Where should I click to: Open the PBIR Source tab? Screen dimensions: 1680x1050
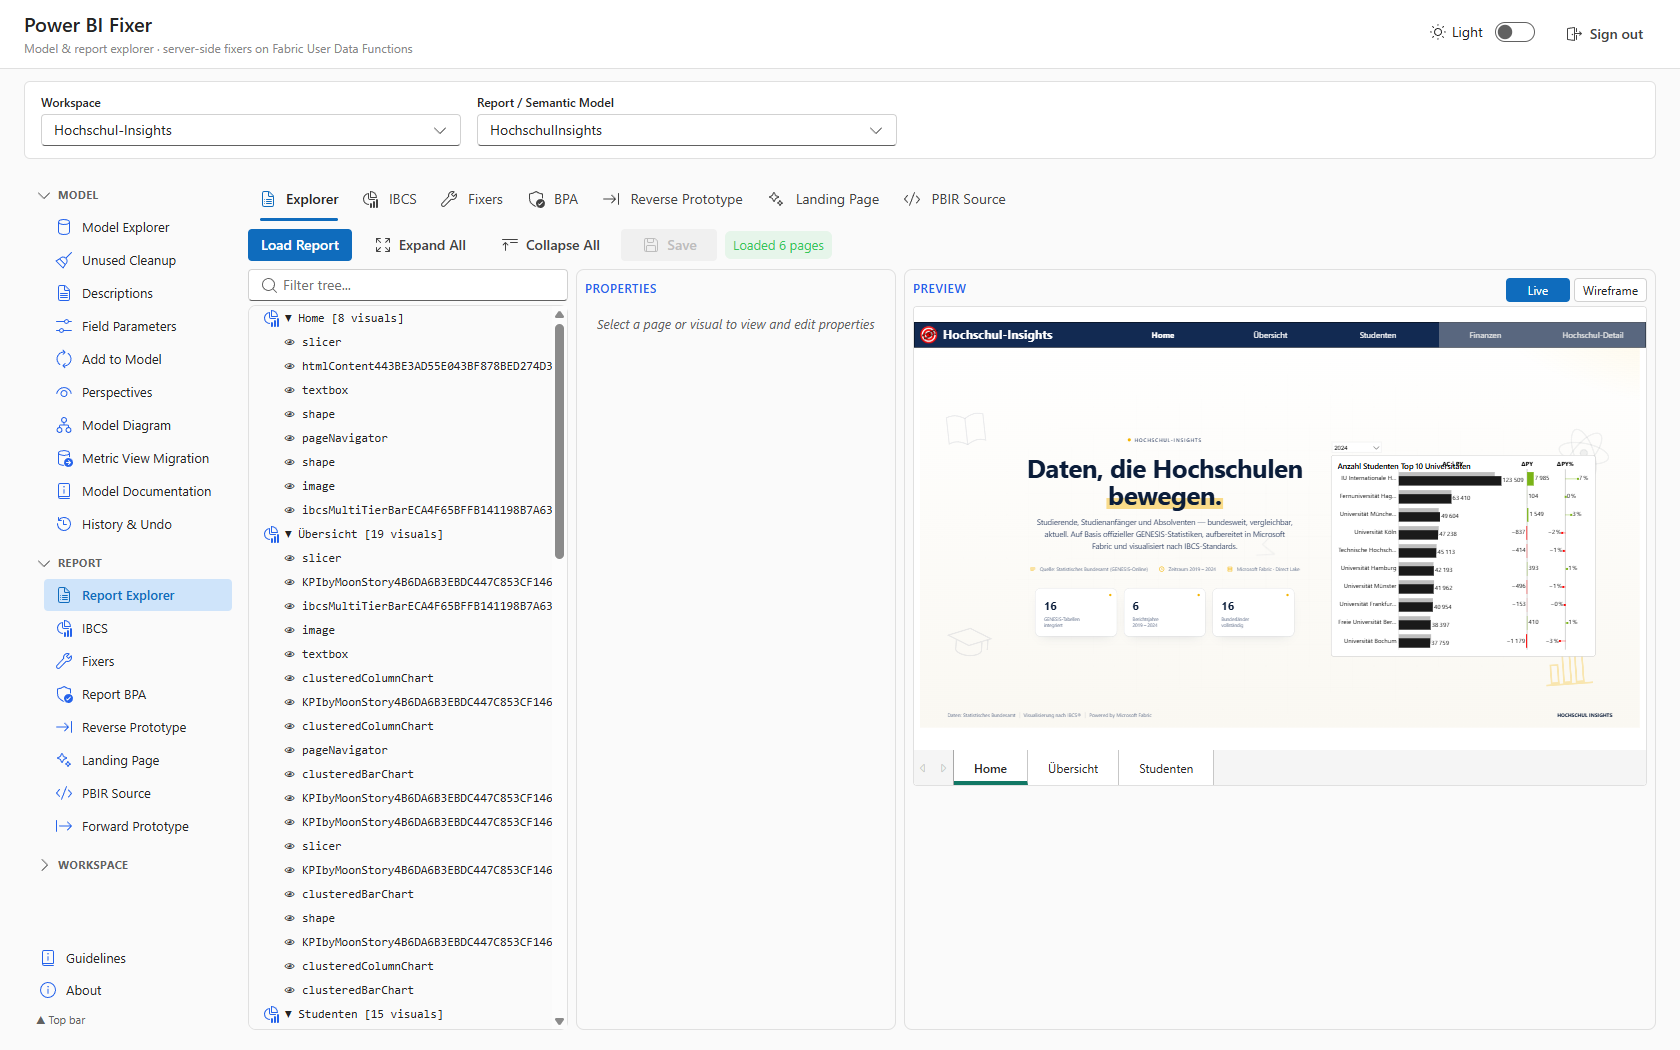pyautogui.click(x=955, y=199)
